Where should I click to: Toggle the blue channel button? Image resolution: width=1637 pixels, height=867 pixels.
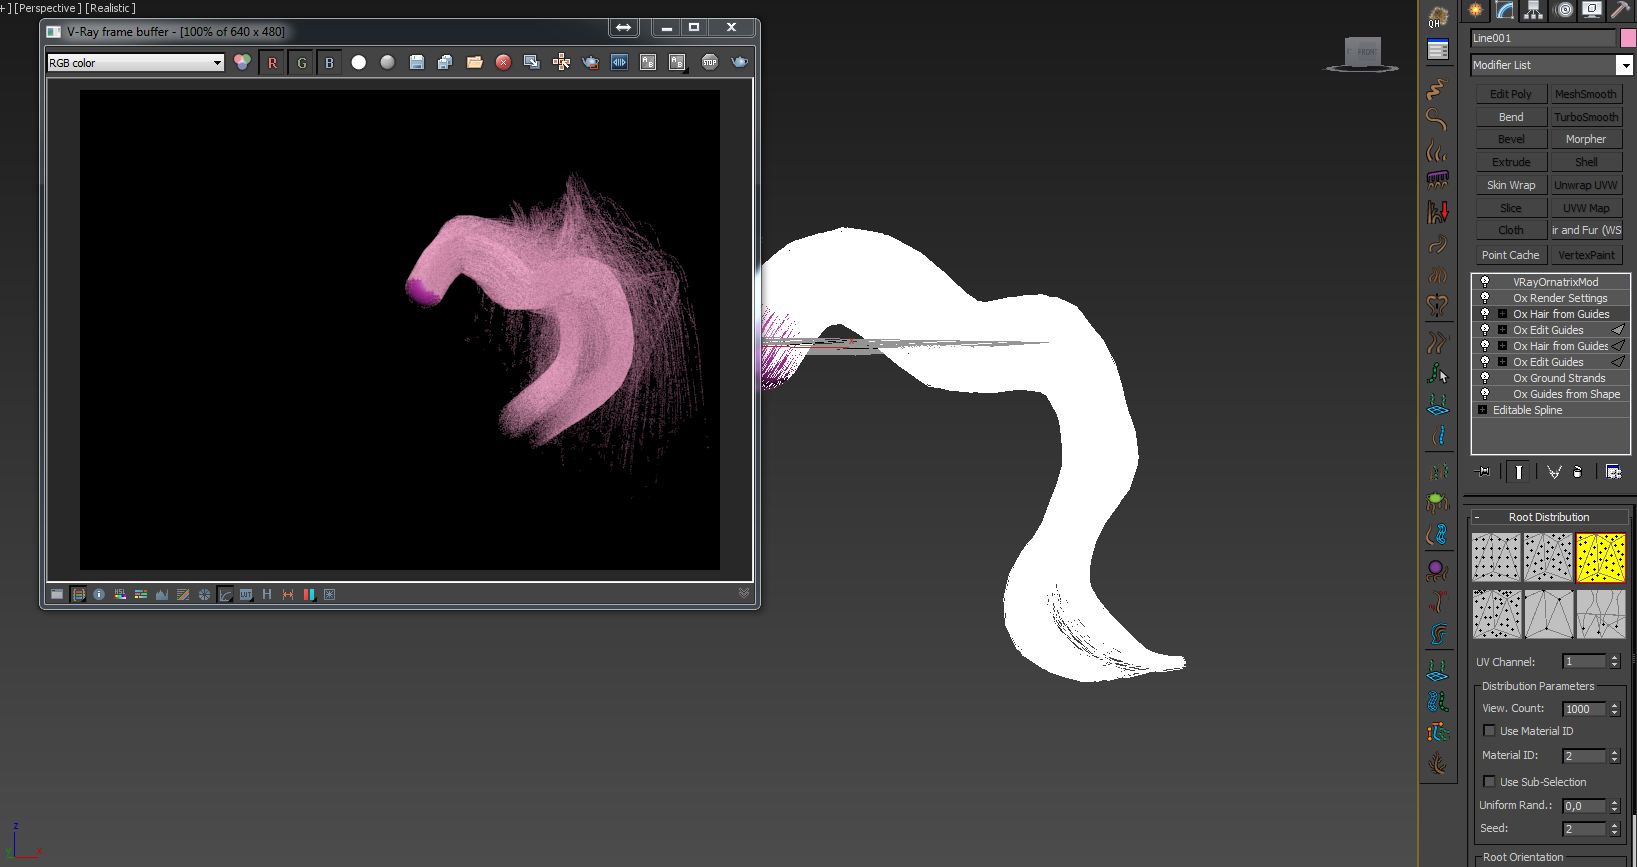(x=329, y=63)
